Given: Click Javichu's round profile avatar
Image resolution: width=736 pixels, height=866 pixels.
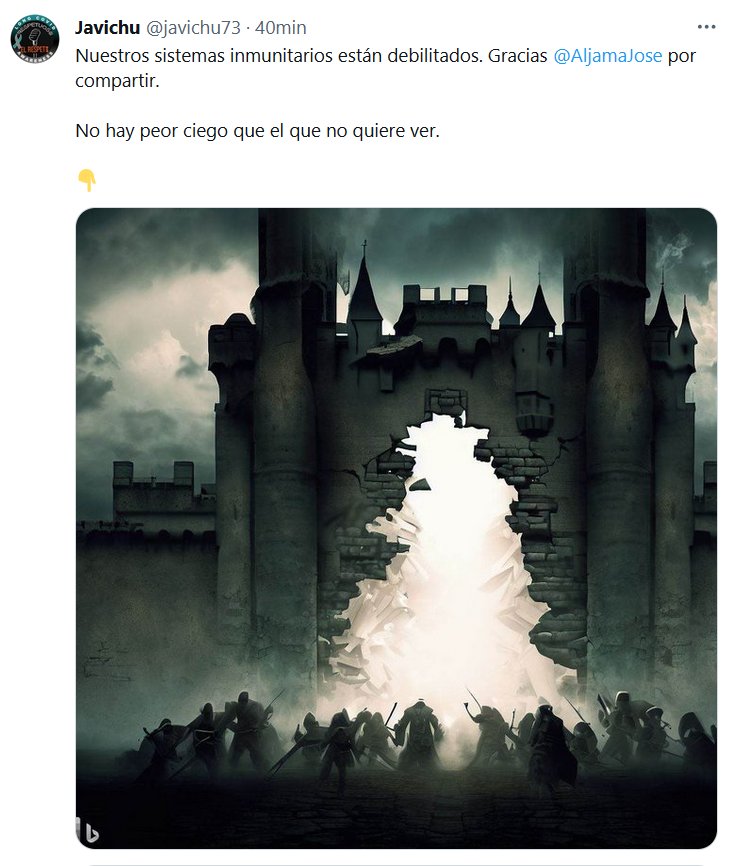Looking at the screenshot, I should pos(35,39).
